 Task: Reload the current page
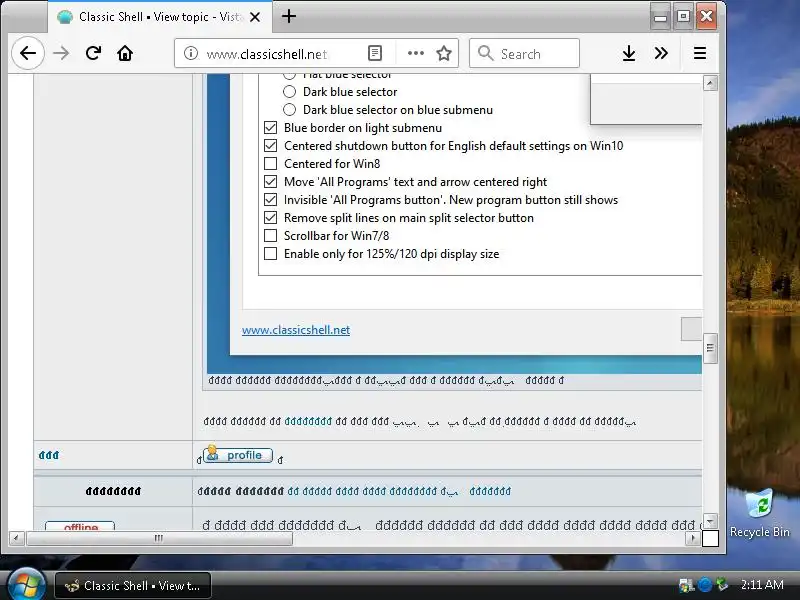click(93, 53)
